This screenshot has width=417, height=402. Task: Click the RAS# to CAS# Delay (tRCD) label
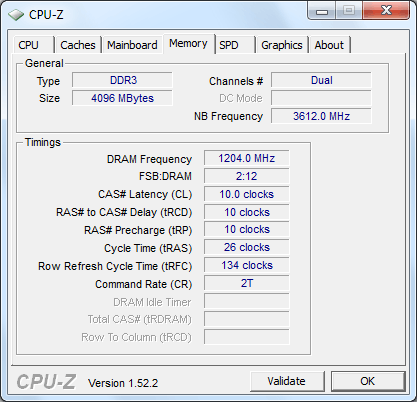point(124,212)
